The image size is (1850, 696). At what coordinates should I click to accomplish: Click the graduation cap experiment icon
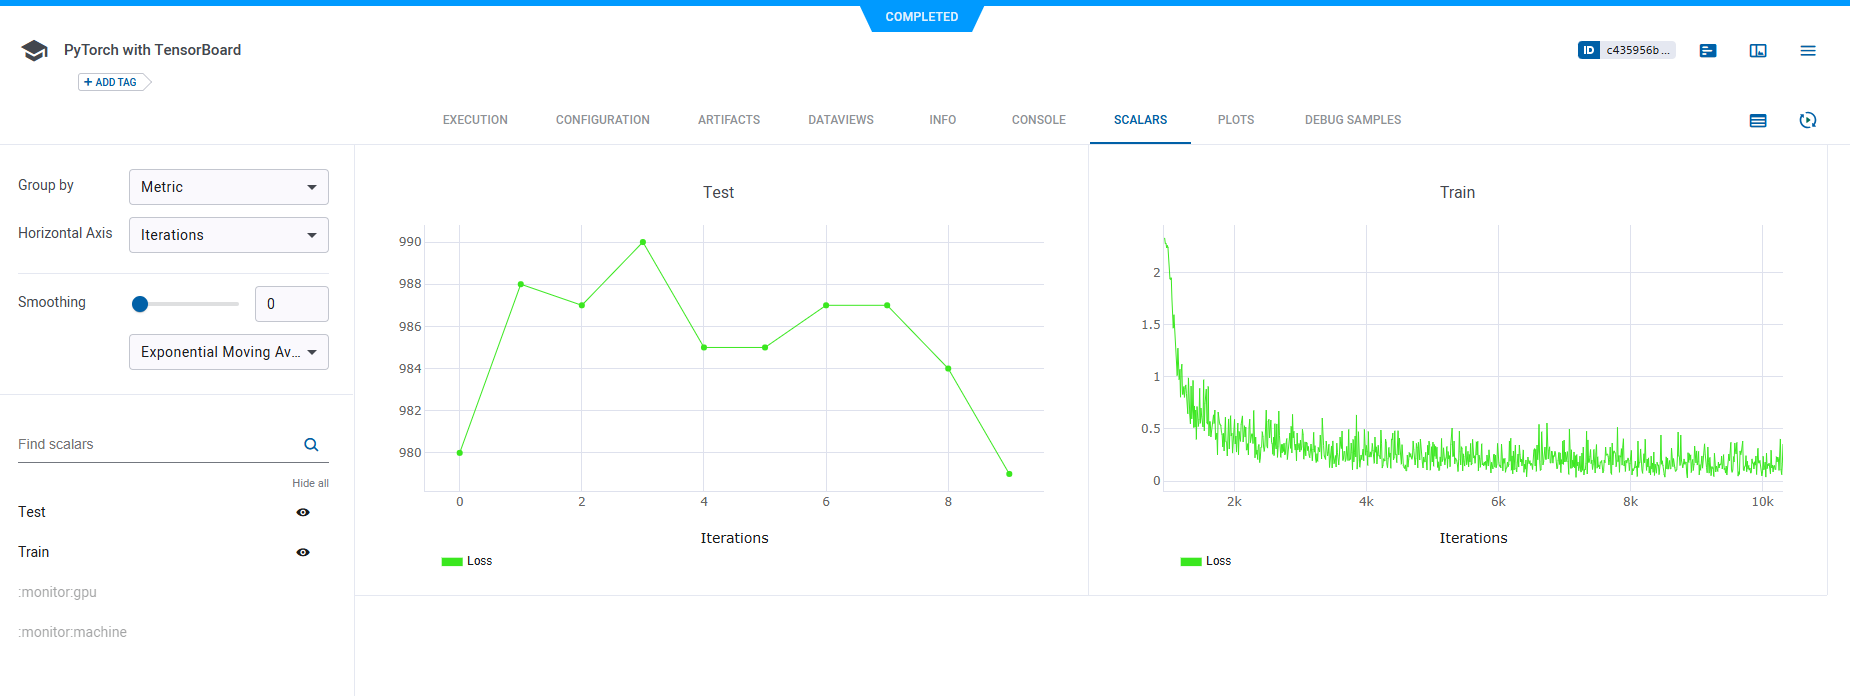(35, 51)
